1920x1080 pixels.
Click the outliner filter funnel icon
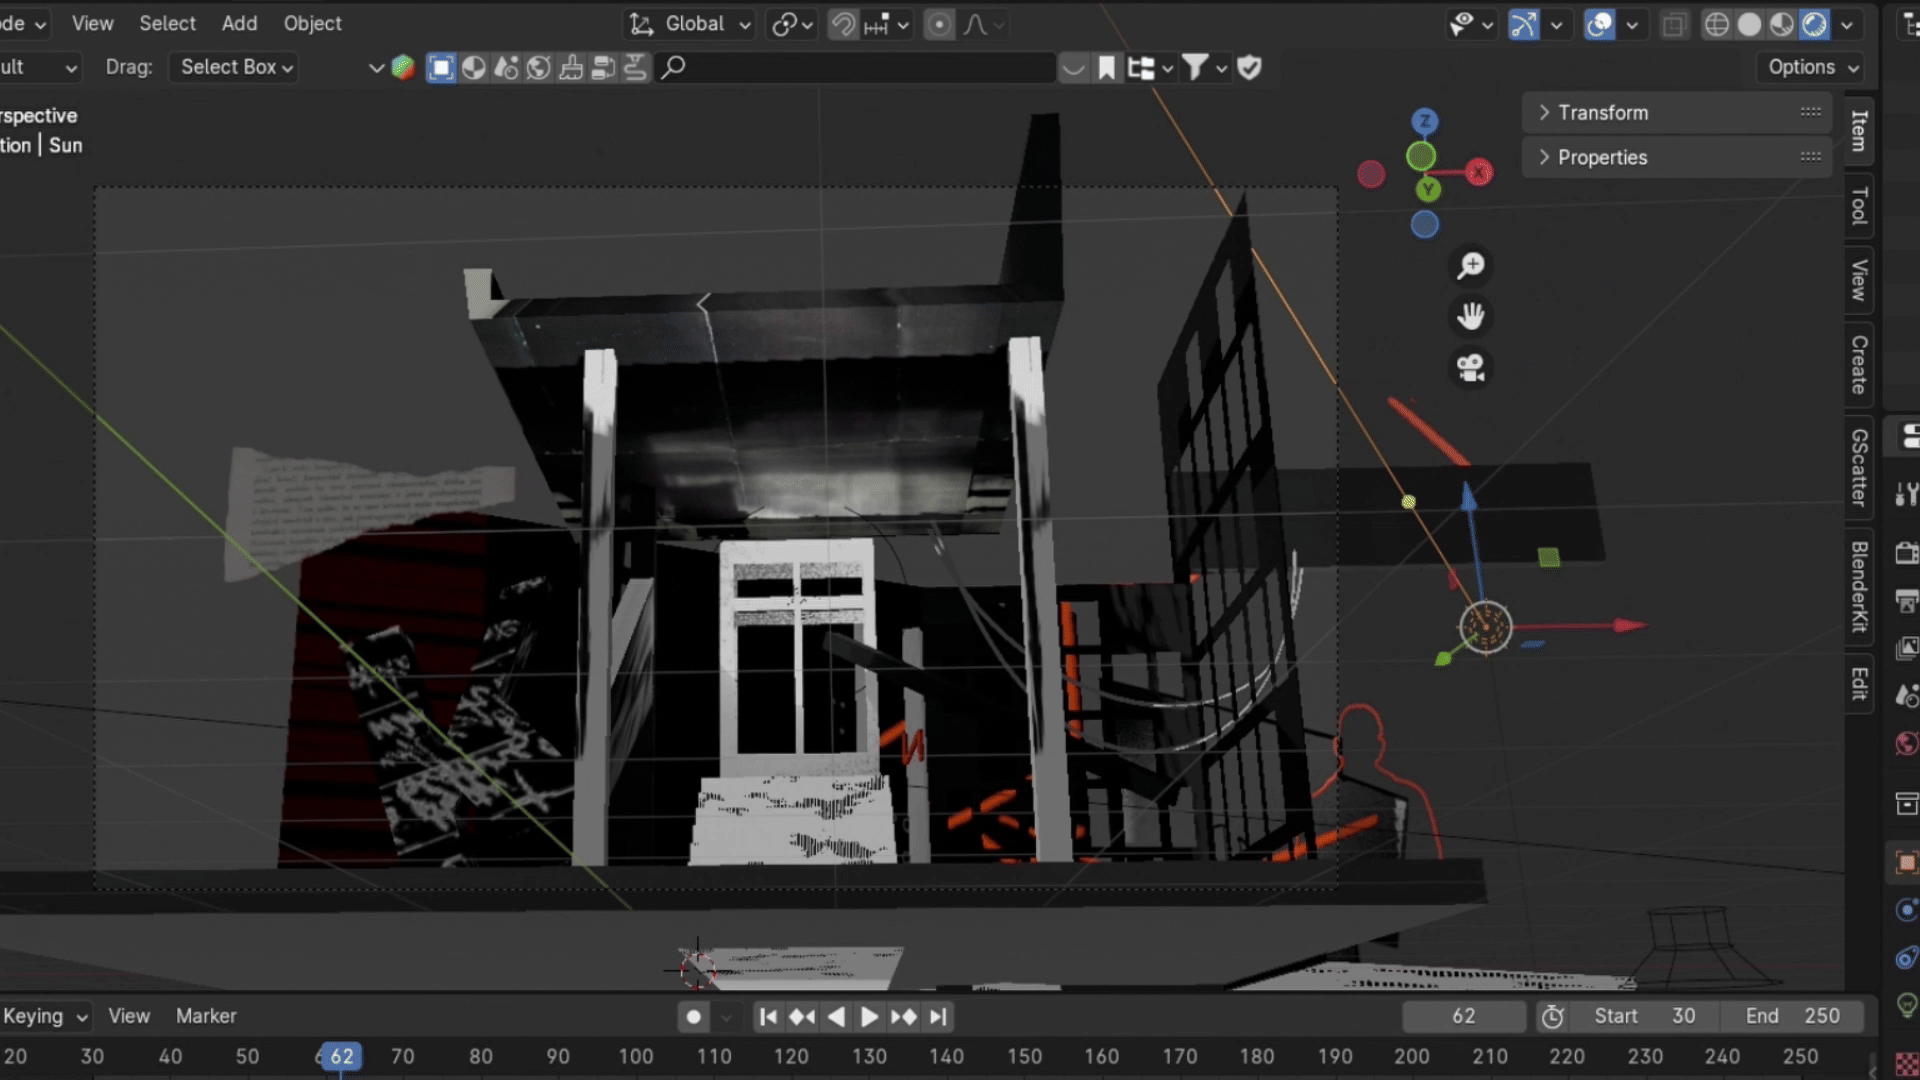click(x=1195, y=67)
